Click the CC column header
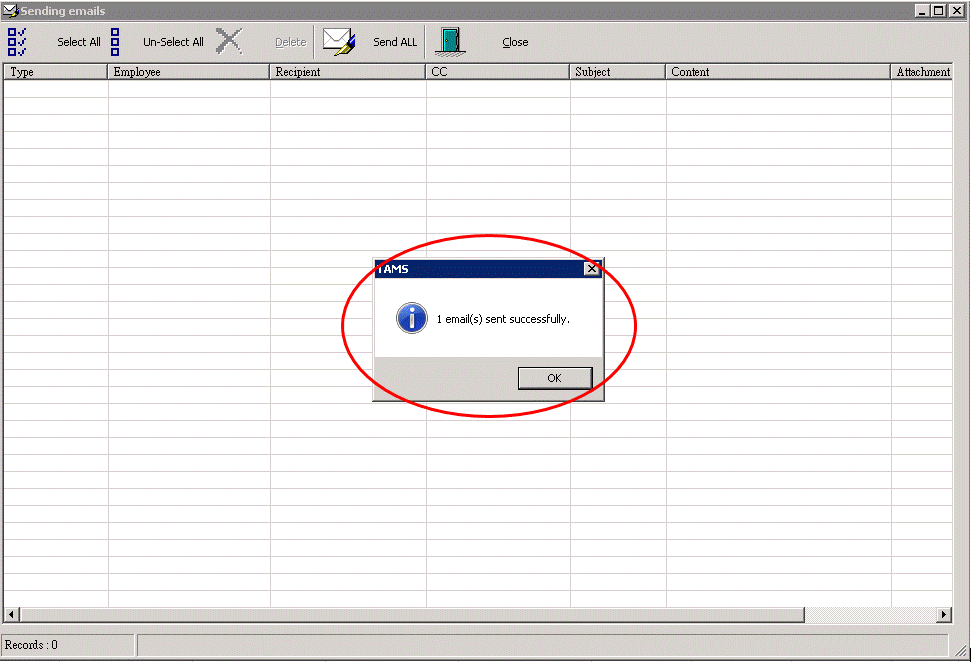Screen dimensions: 971x662 (x=498, y=72)
